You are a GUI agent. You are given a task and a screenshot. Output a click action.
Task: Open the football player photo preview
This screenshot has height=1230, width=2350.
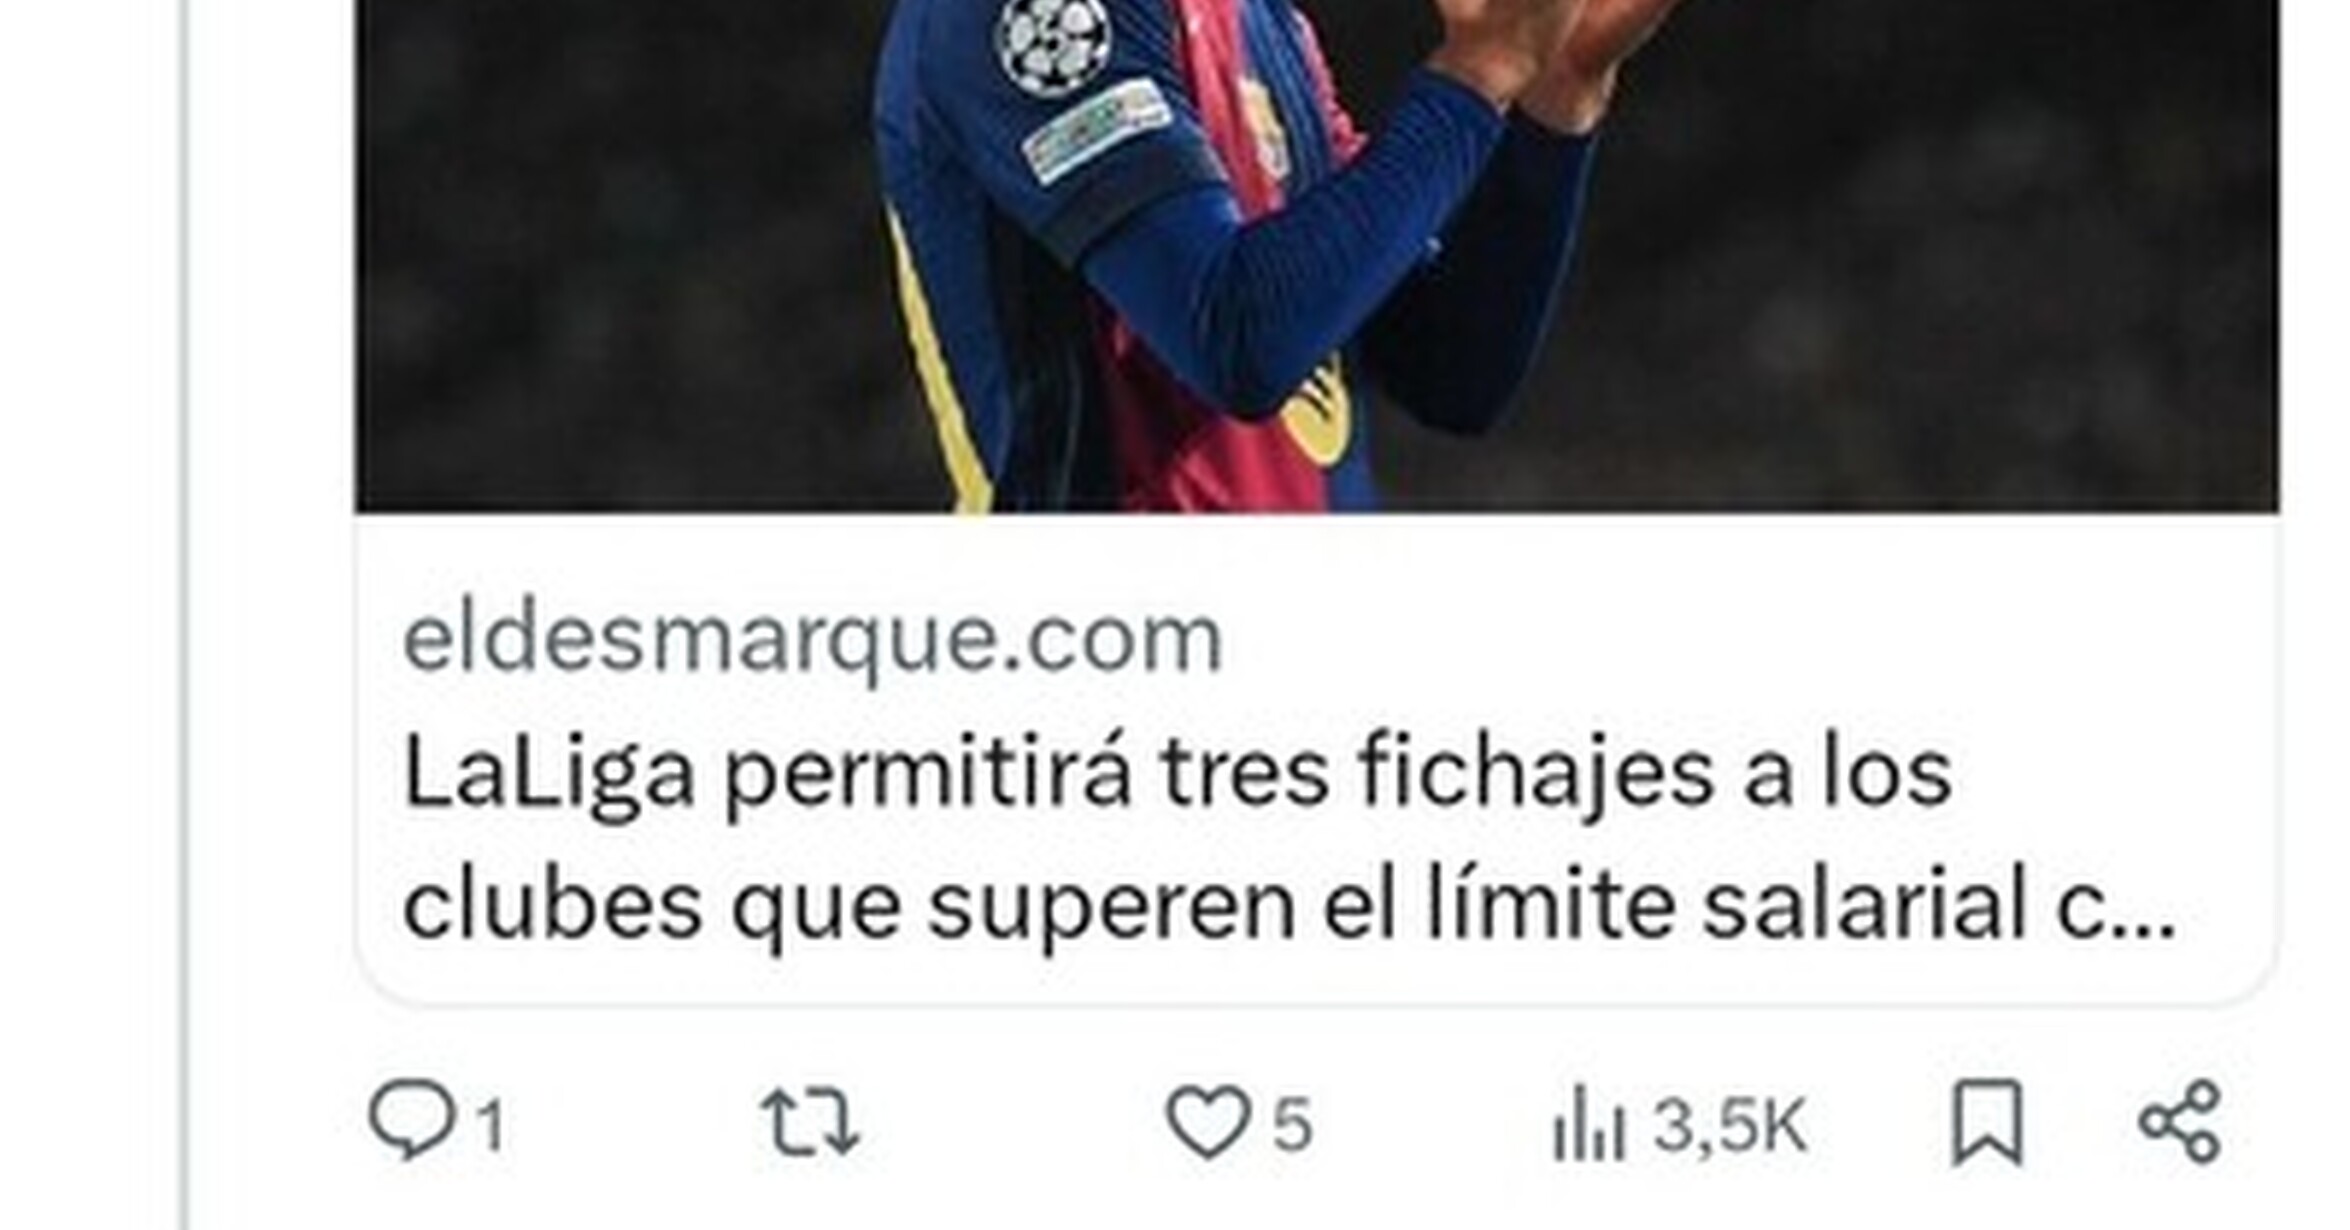point(1317,256)
